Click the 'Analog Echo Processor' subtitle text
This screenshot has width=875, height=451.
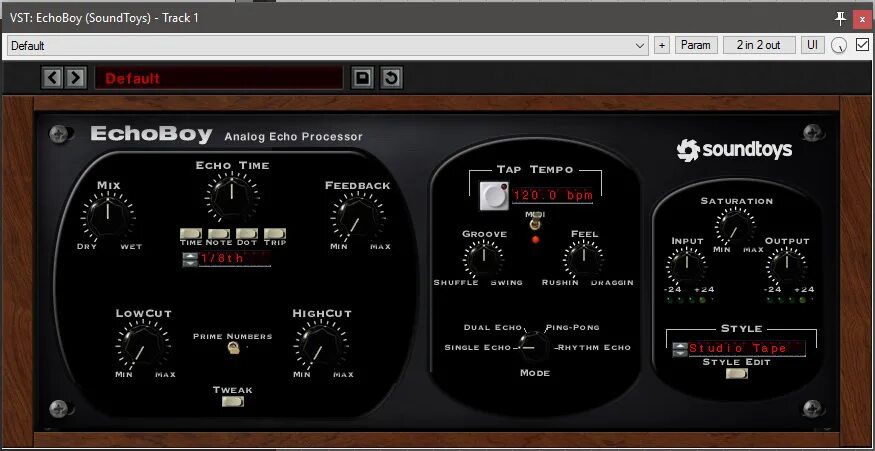click(x=294, y=137)
